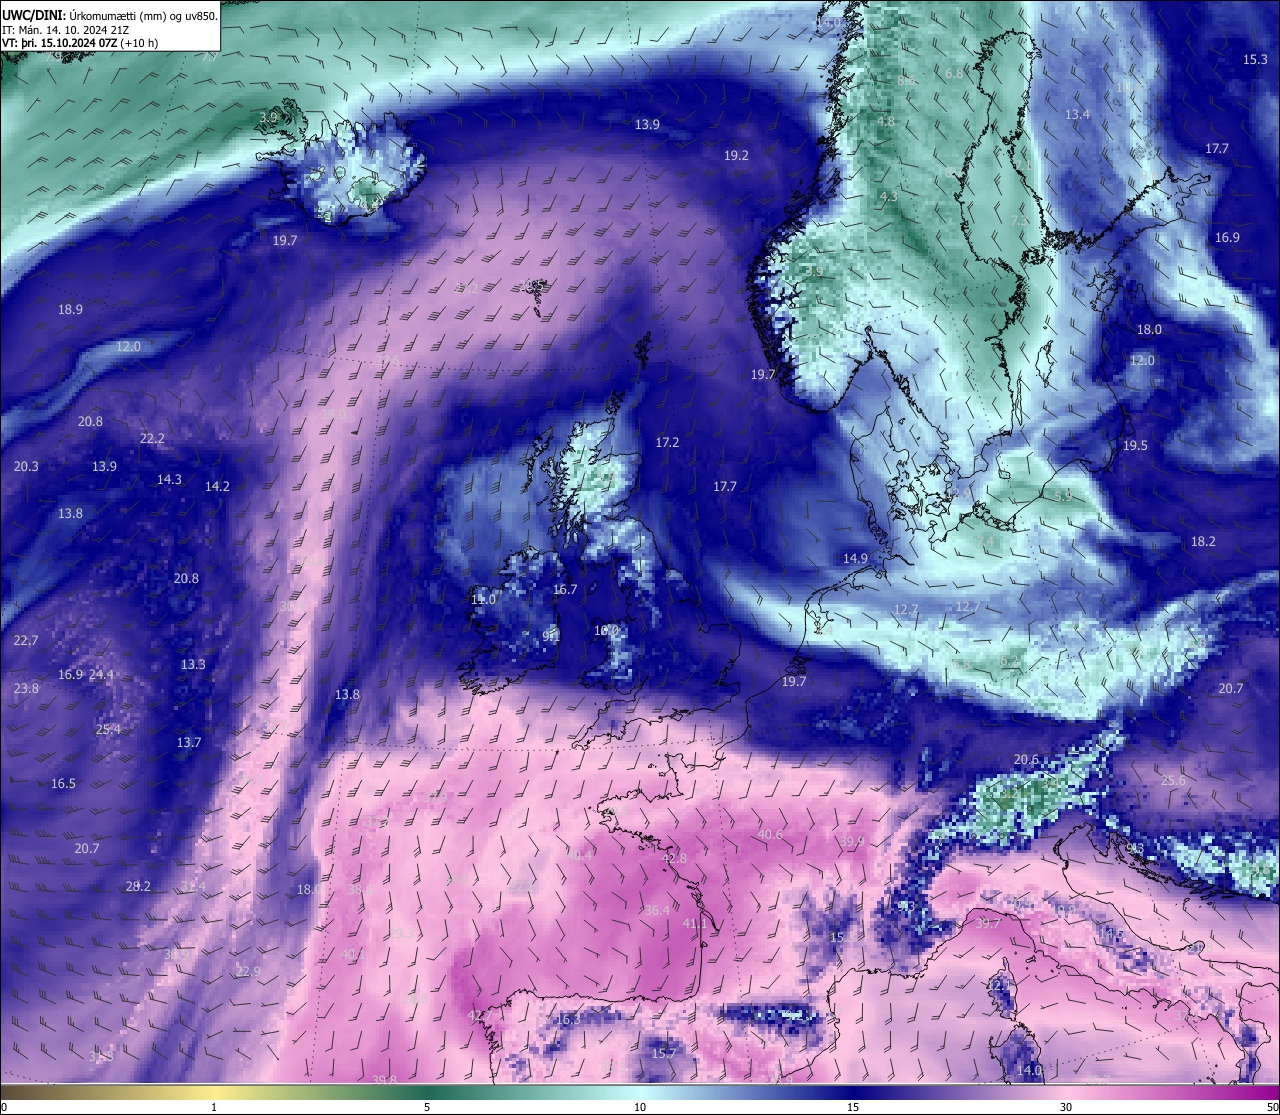Screen dimensions: 1280x1115
Task: Click the 13.7 value in the Atlantic
Action: [189, 743]
